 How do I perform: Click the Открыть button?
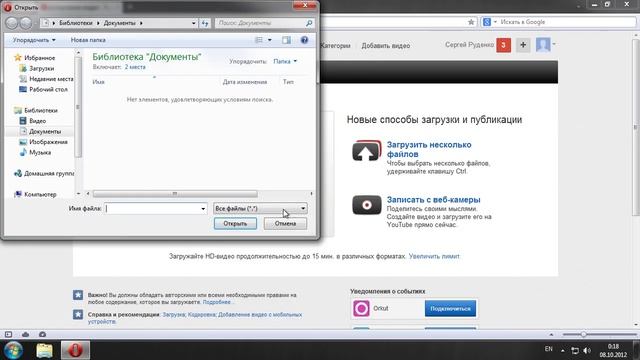click(x=235, y=224)
